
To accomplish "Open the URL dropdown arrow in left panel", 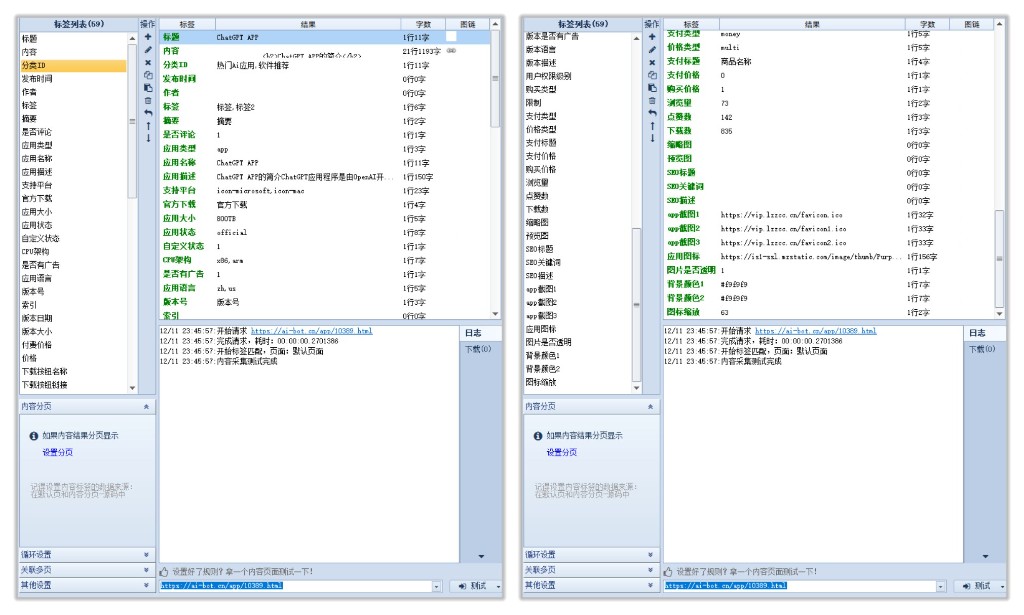I will pyautogui.click(x=436, y=586).
